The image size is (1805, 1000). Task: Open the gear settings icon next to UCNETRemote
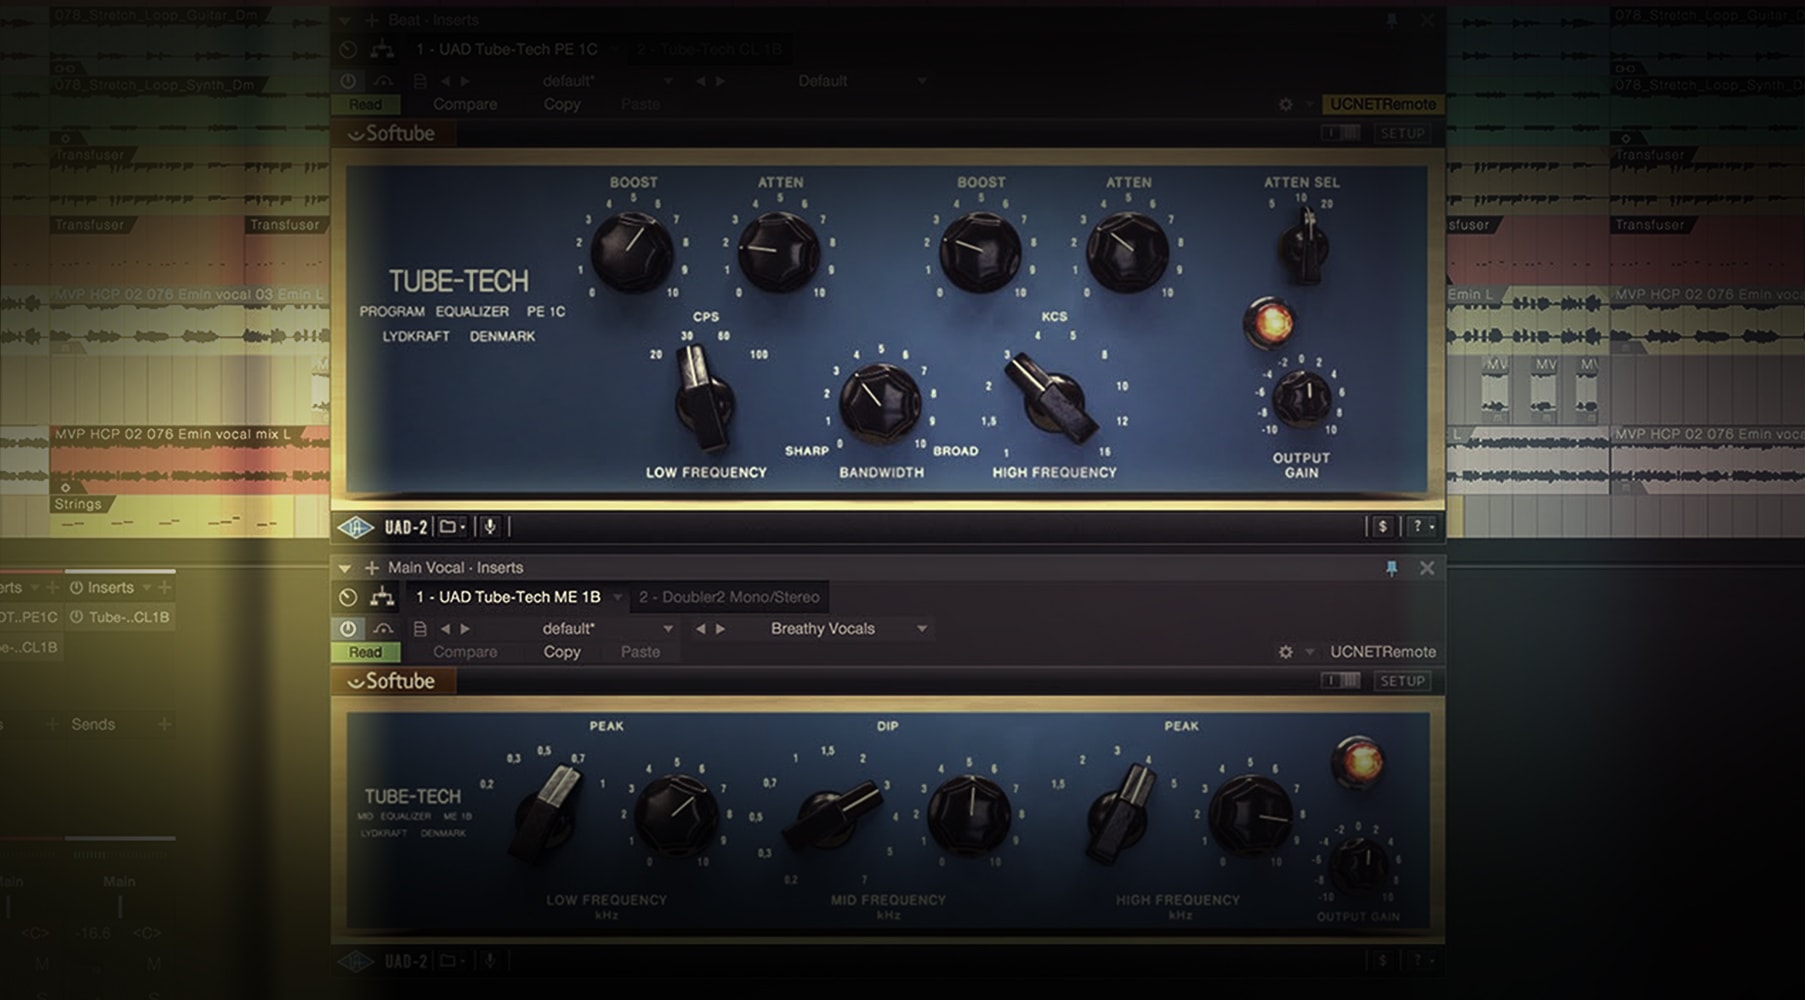pyautogui.click(x=1286, y=104)
